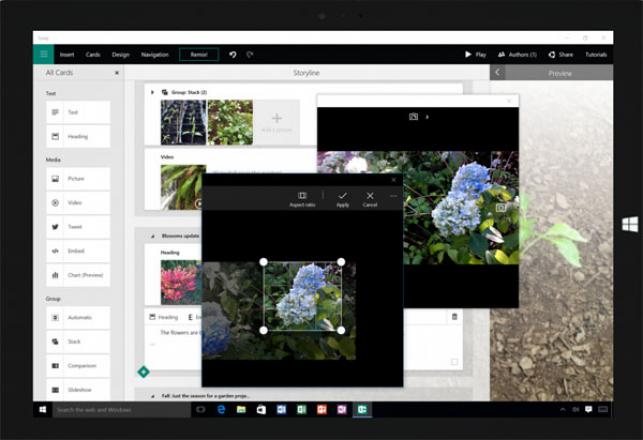
Task: Add a Comparison group card
Action: click(78, 366)
